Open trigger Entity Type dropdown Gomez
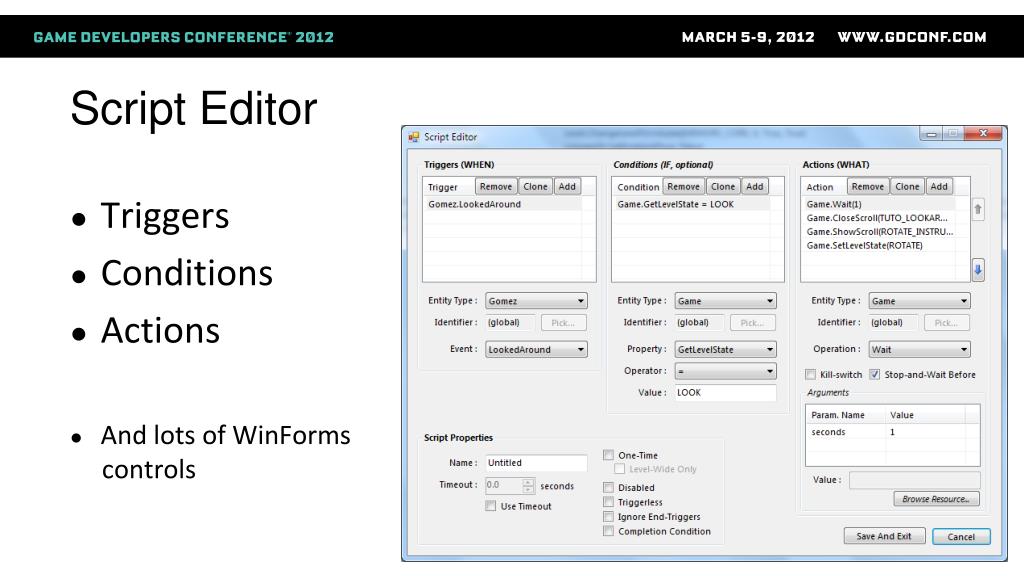 pyautogui.click(x=536, y=300)
